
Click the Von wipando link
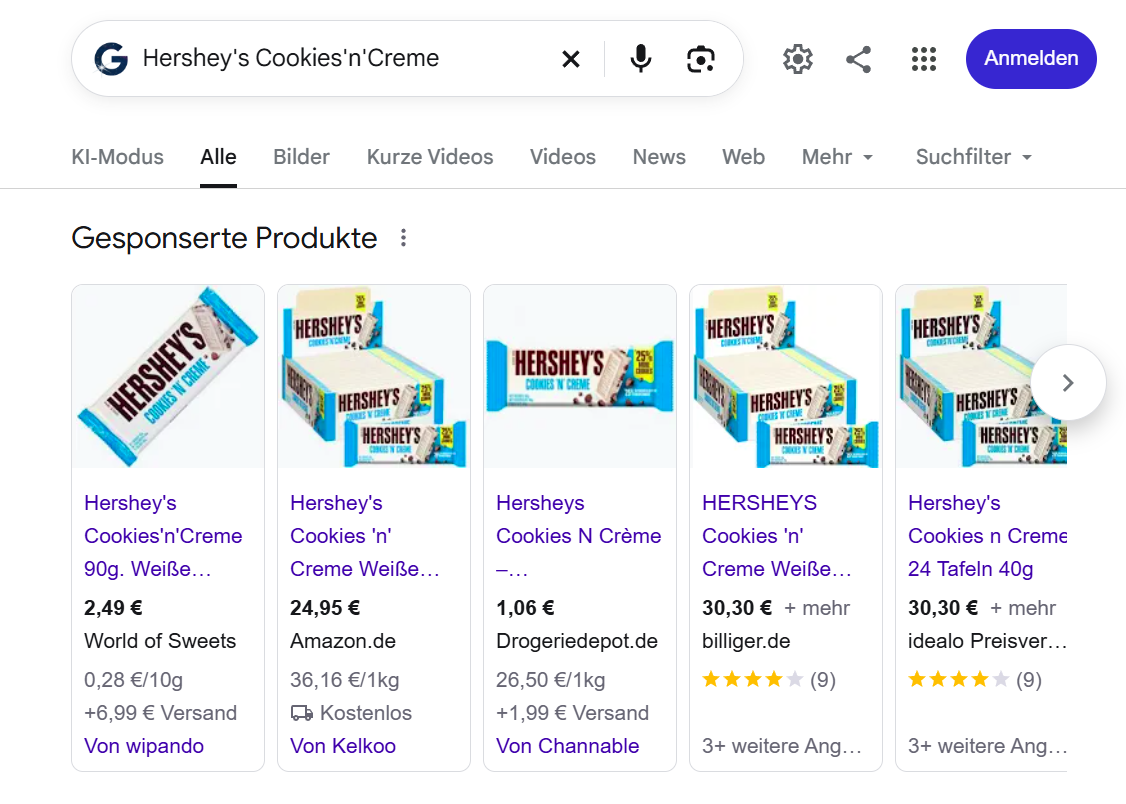144,746
